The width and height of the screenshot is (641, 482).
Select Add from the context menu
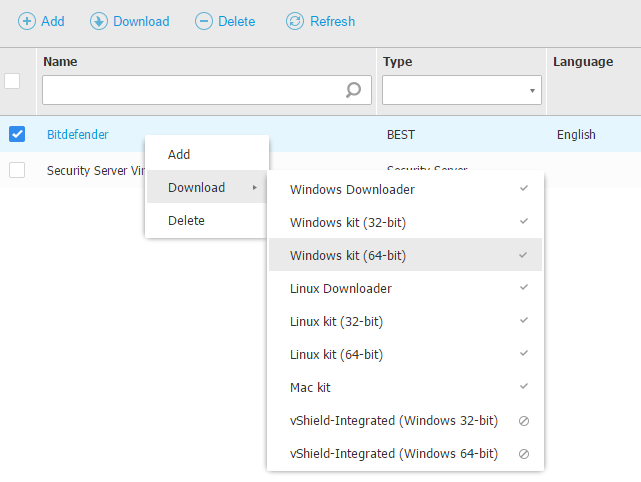click(x=179, y=155)
